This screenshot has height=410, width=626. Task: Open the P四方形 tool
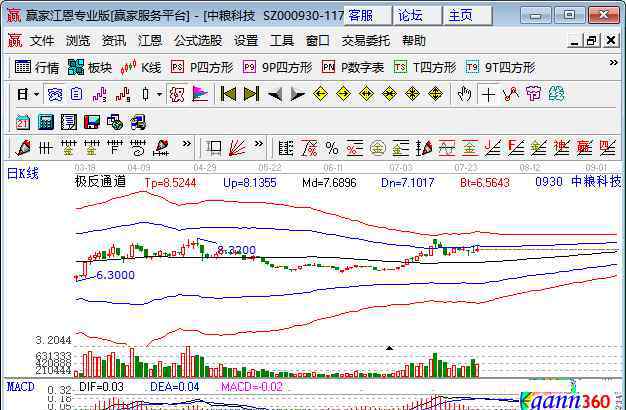[202, 67]
